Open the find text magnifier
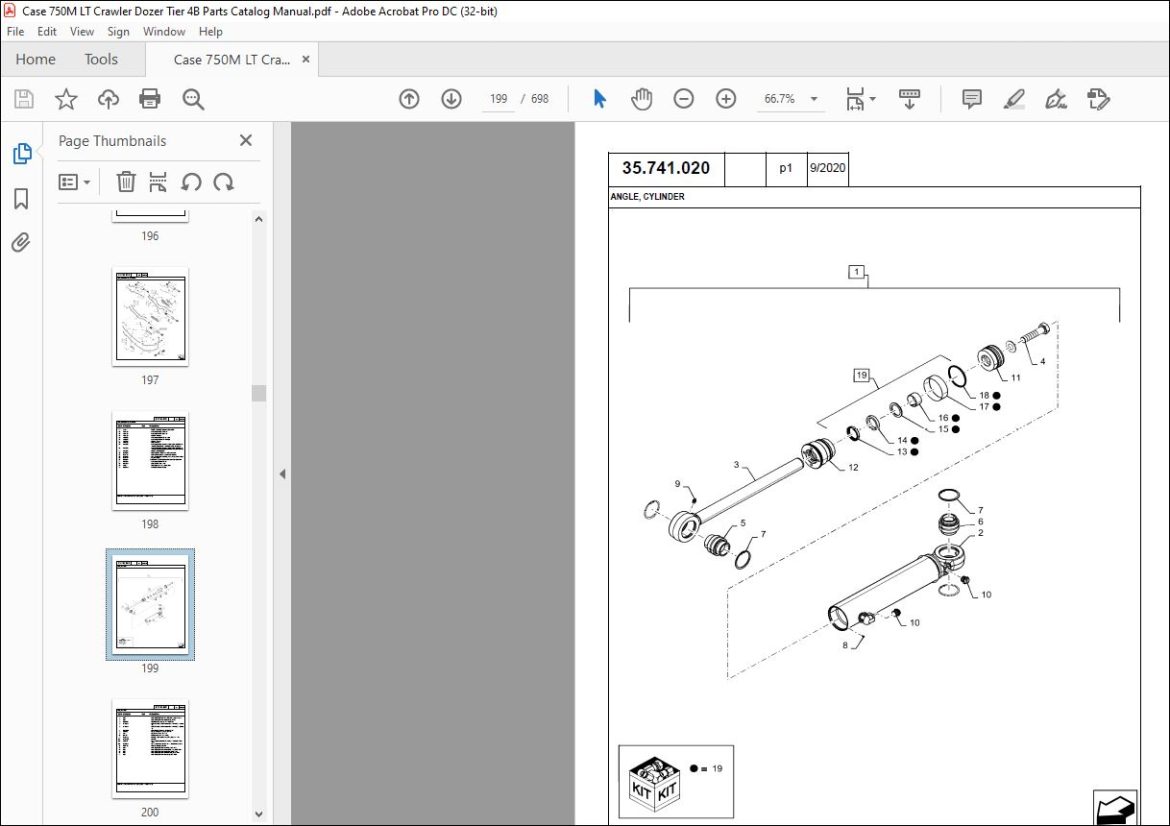 pyautogui.click(x=193, y=98)
